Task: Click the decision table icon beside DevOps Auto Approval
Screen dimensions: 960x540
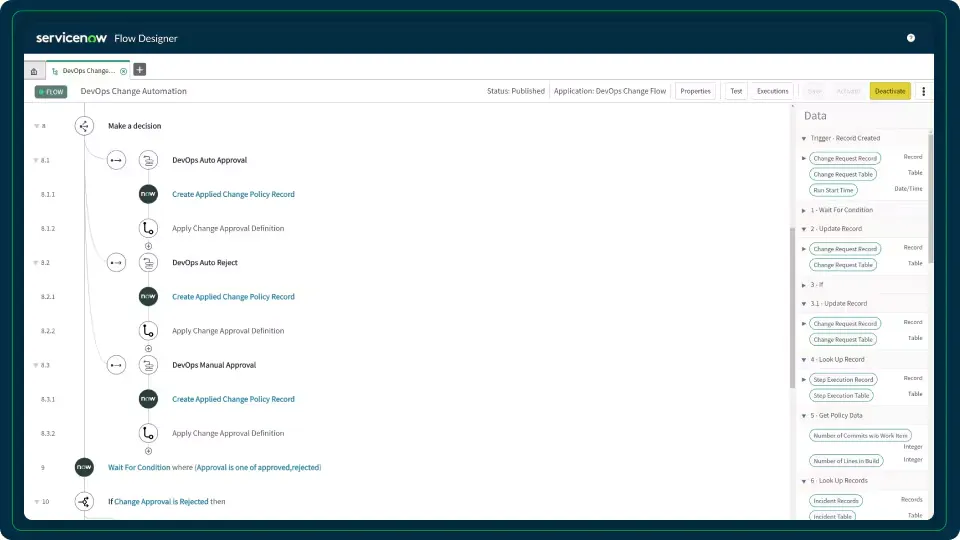Action: [x=148, y=160]
